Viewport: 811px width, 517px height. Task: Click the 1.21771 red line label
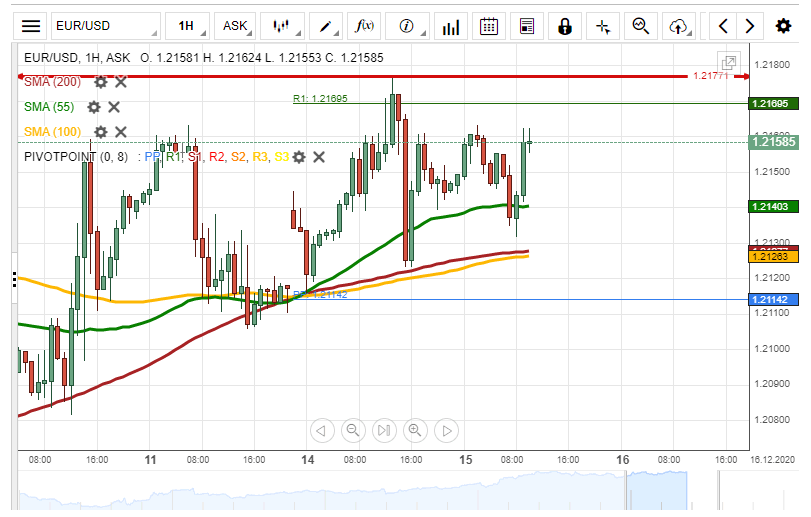(x=711, y=75)
